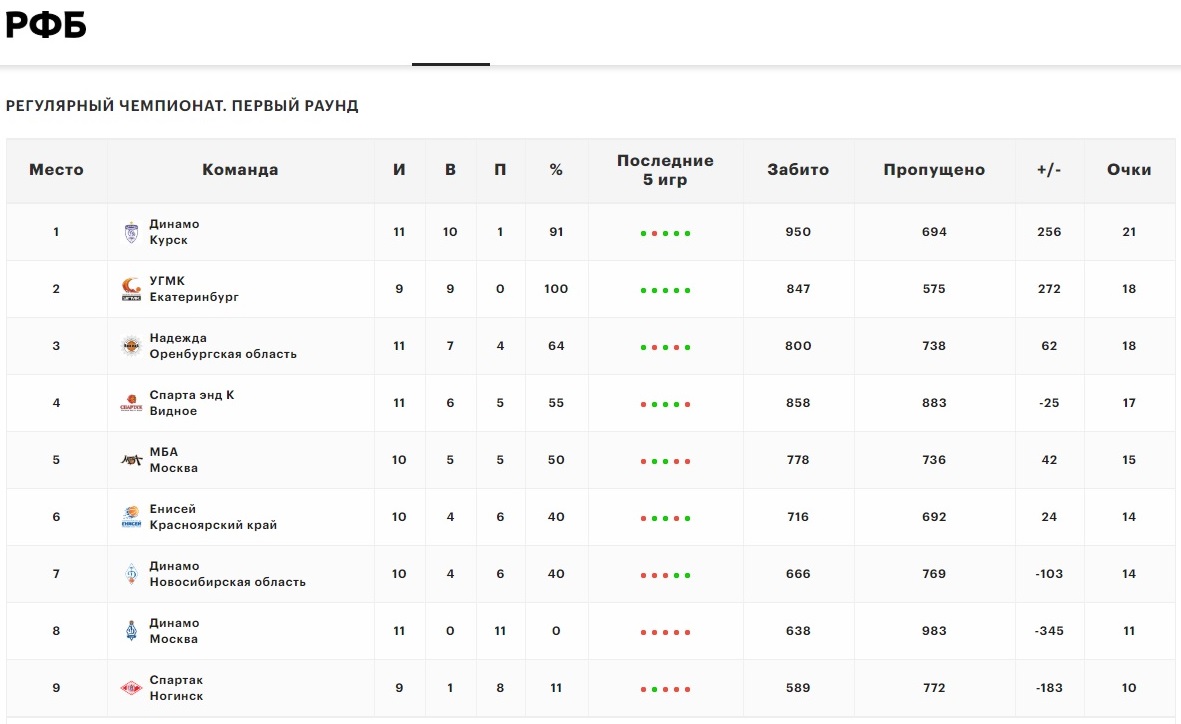Open the Динамо Курск team link

click(174, 232)
